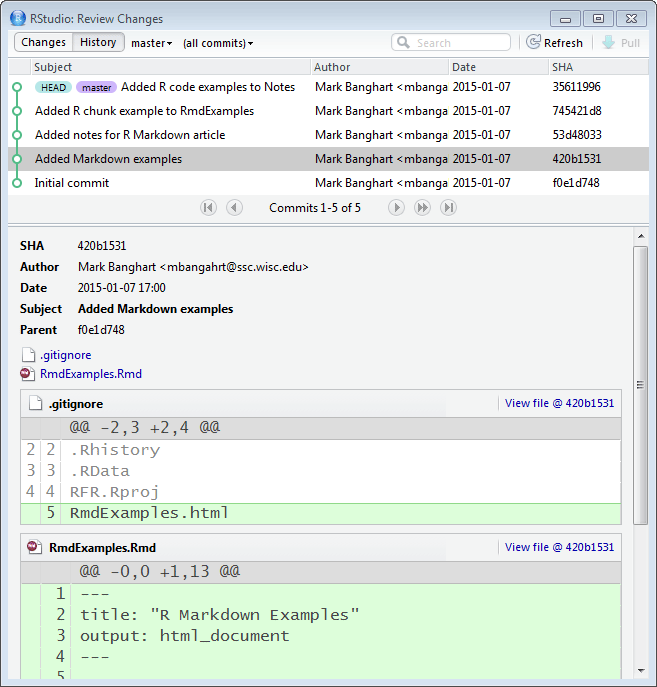
Task: Switch to the Changes view
Action: 43,43
